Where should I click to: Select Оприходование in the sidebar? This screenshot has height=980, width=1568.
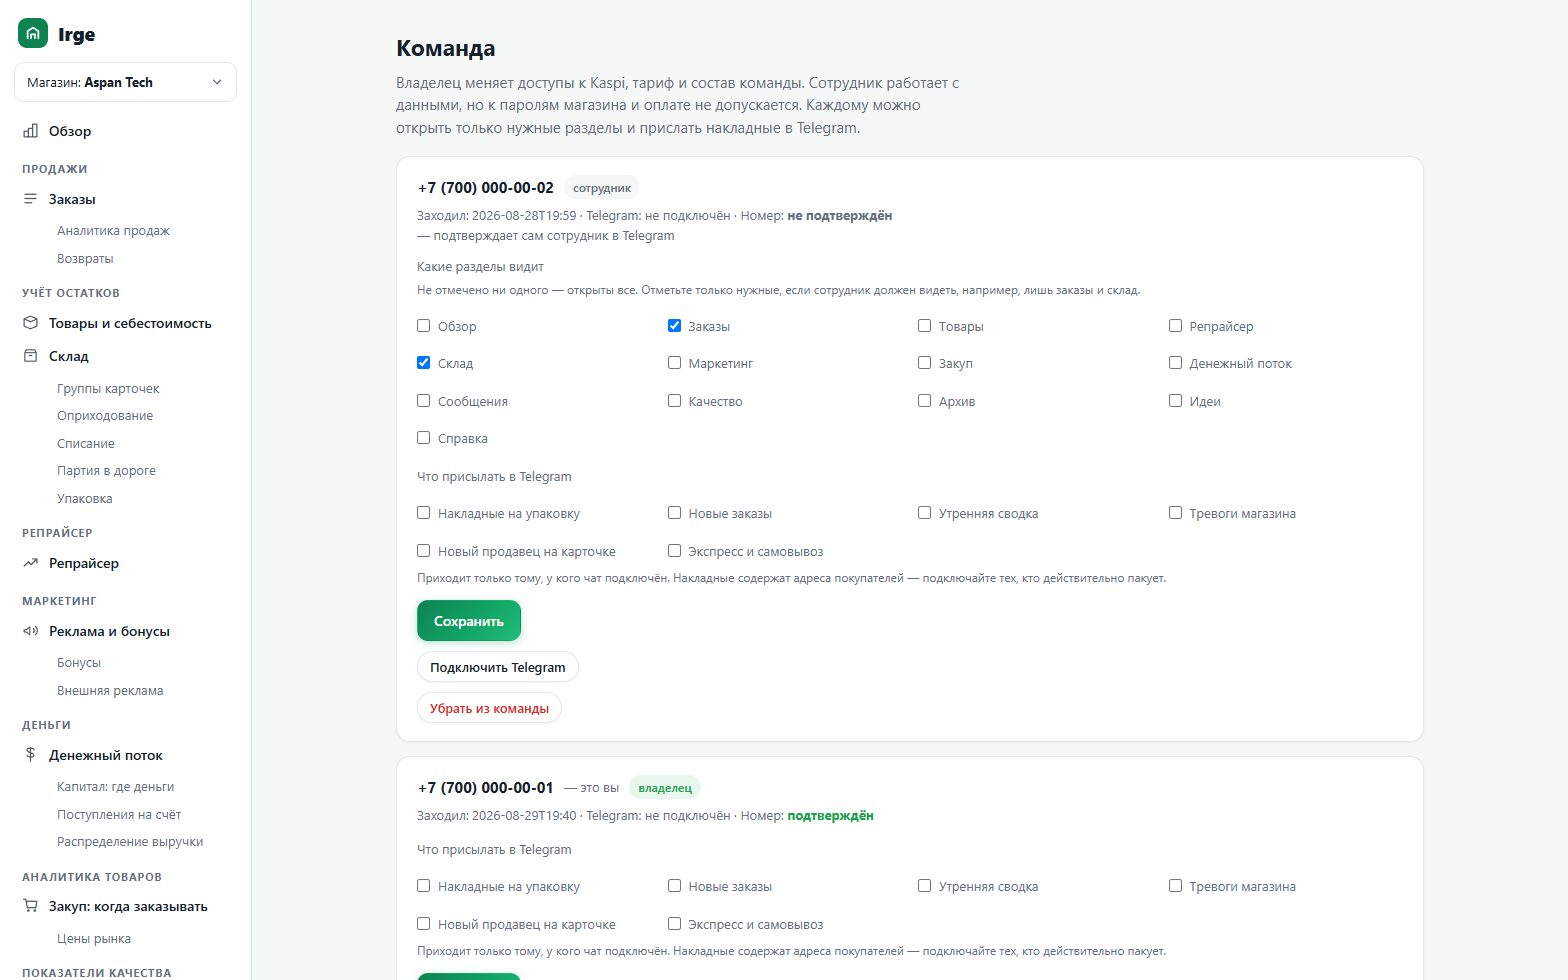pyautogui.click(x=105, y=416)
